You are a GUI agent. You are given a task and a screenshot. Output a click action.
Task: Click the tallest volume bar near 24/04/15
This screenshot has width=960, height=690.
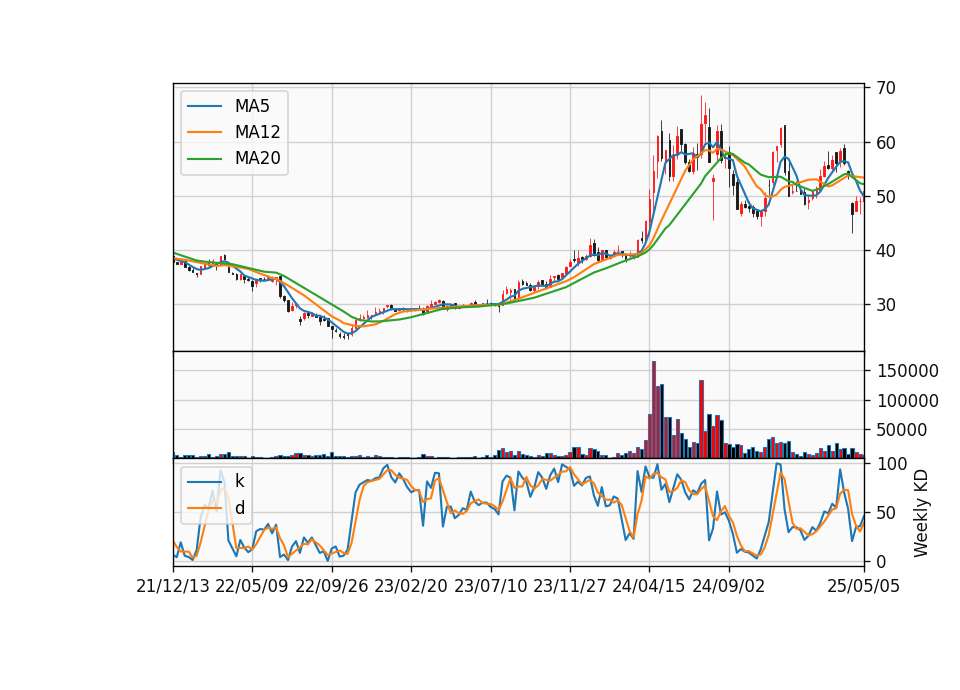click(x=654, y=410)
